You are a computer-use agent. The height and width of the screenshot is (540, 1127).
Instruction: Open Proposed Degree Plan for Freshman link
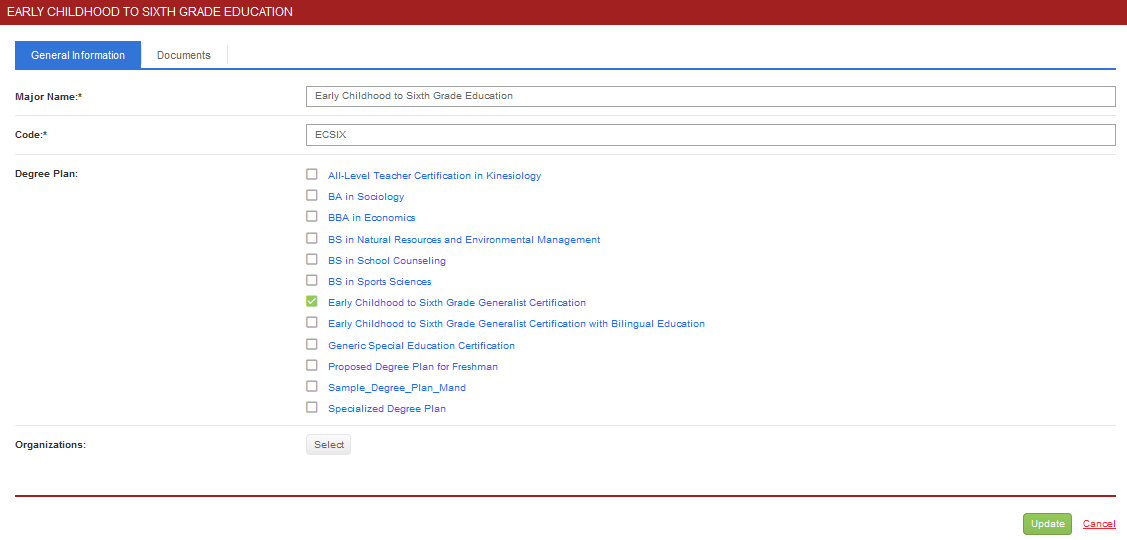click(x=413, y=367)
